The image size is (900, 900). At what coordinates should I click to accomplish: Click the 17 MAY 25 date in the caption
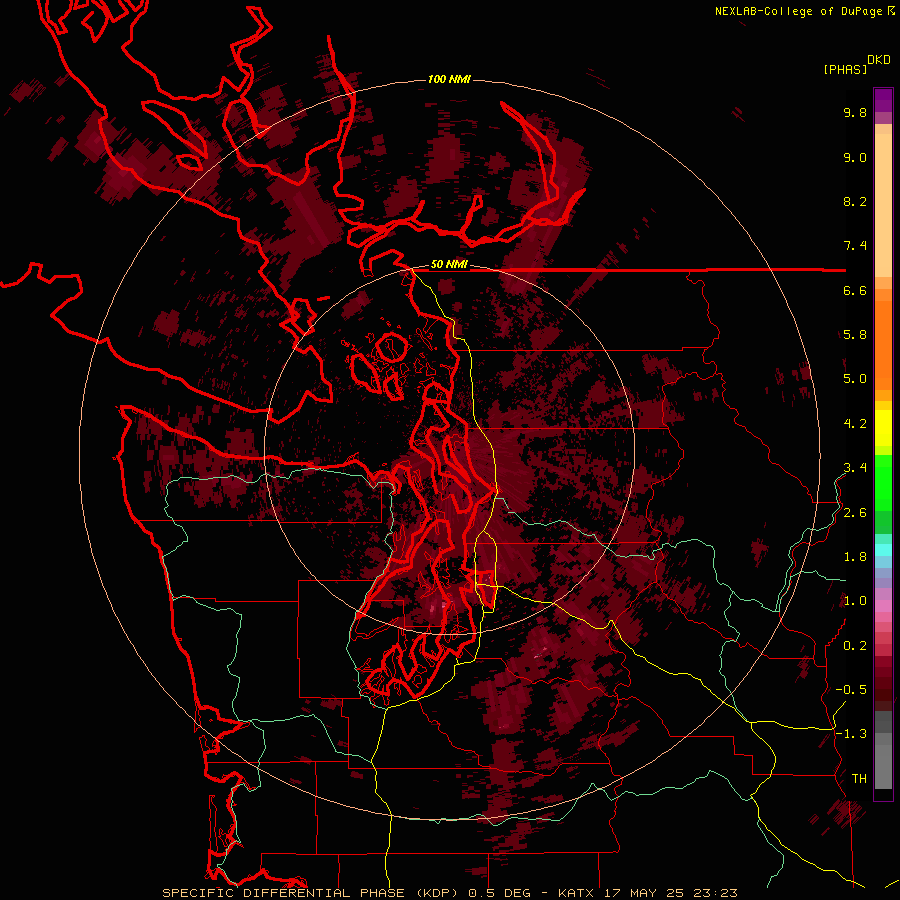(643, 893)
